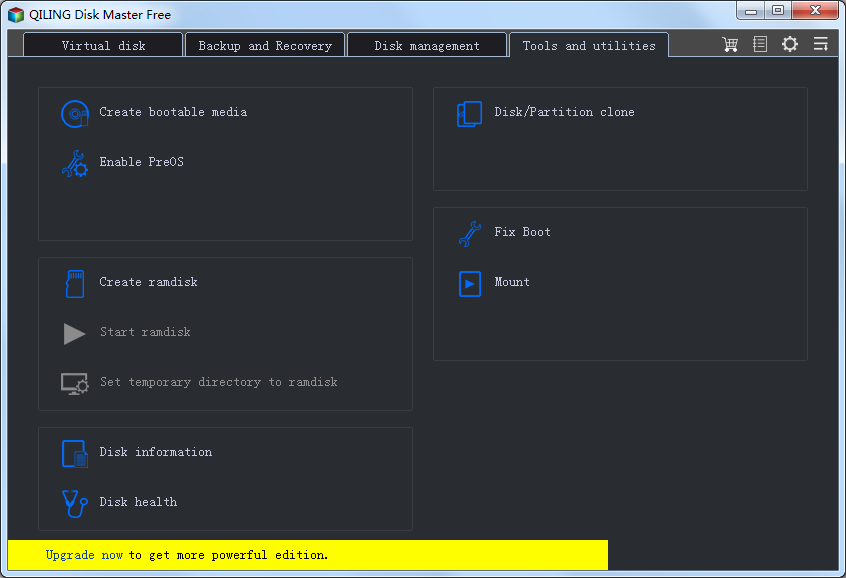Click the Start ramdisk label

click(x=145, y=332)
